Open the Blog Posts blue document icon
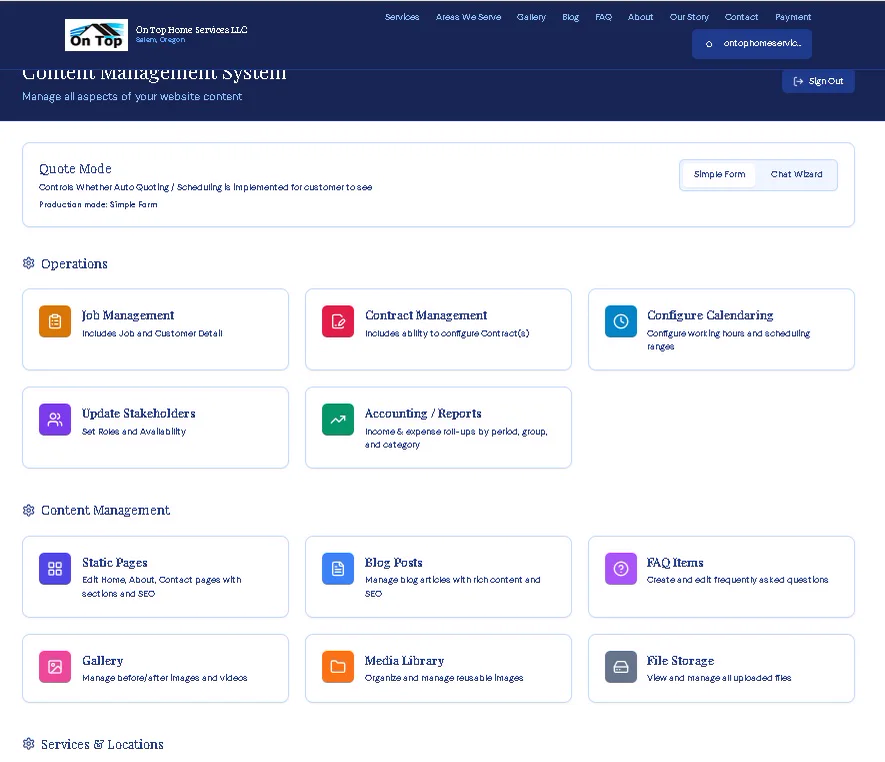The height and width of the screenshot is (762, 885). (x=338, y=568)
